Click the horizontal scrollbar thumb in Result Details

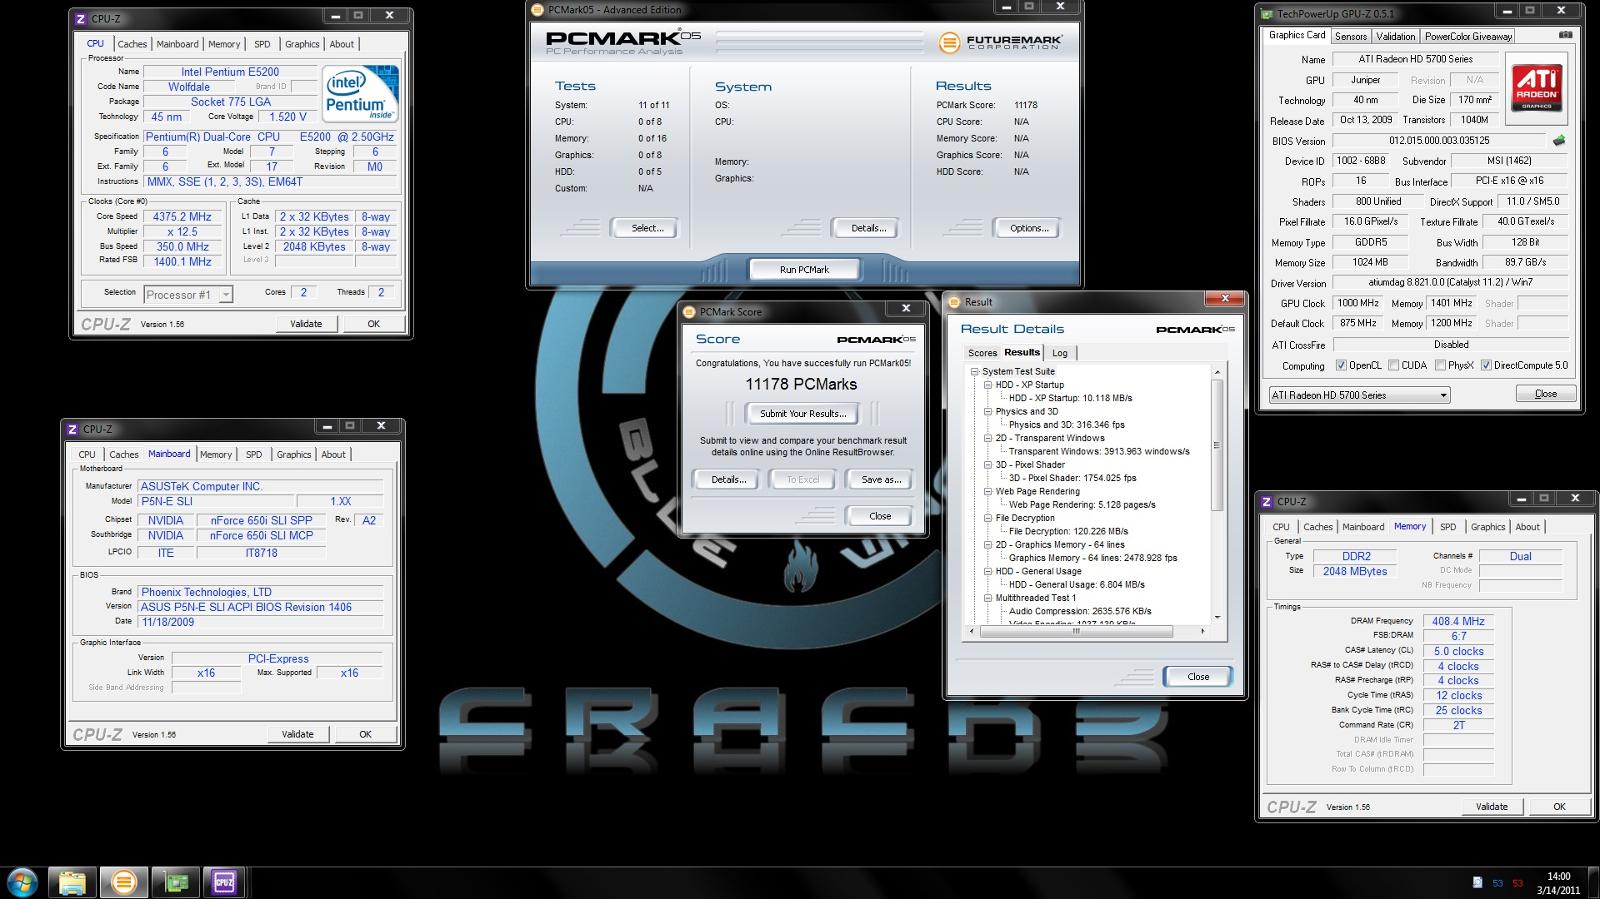point(1076,631)
